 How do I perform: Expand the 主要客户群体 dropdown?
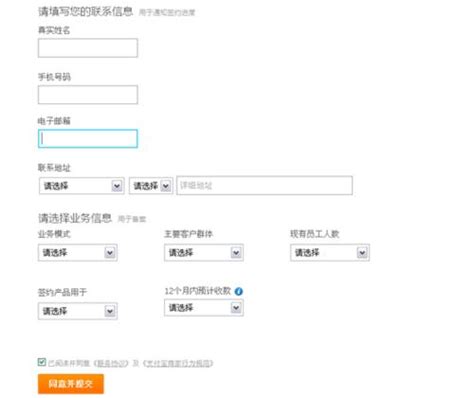coord(204,253)
